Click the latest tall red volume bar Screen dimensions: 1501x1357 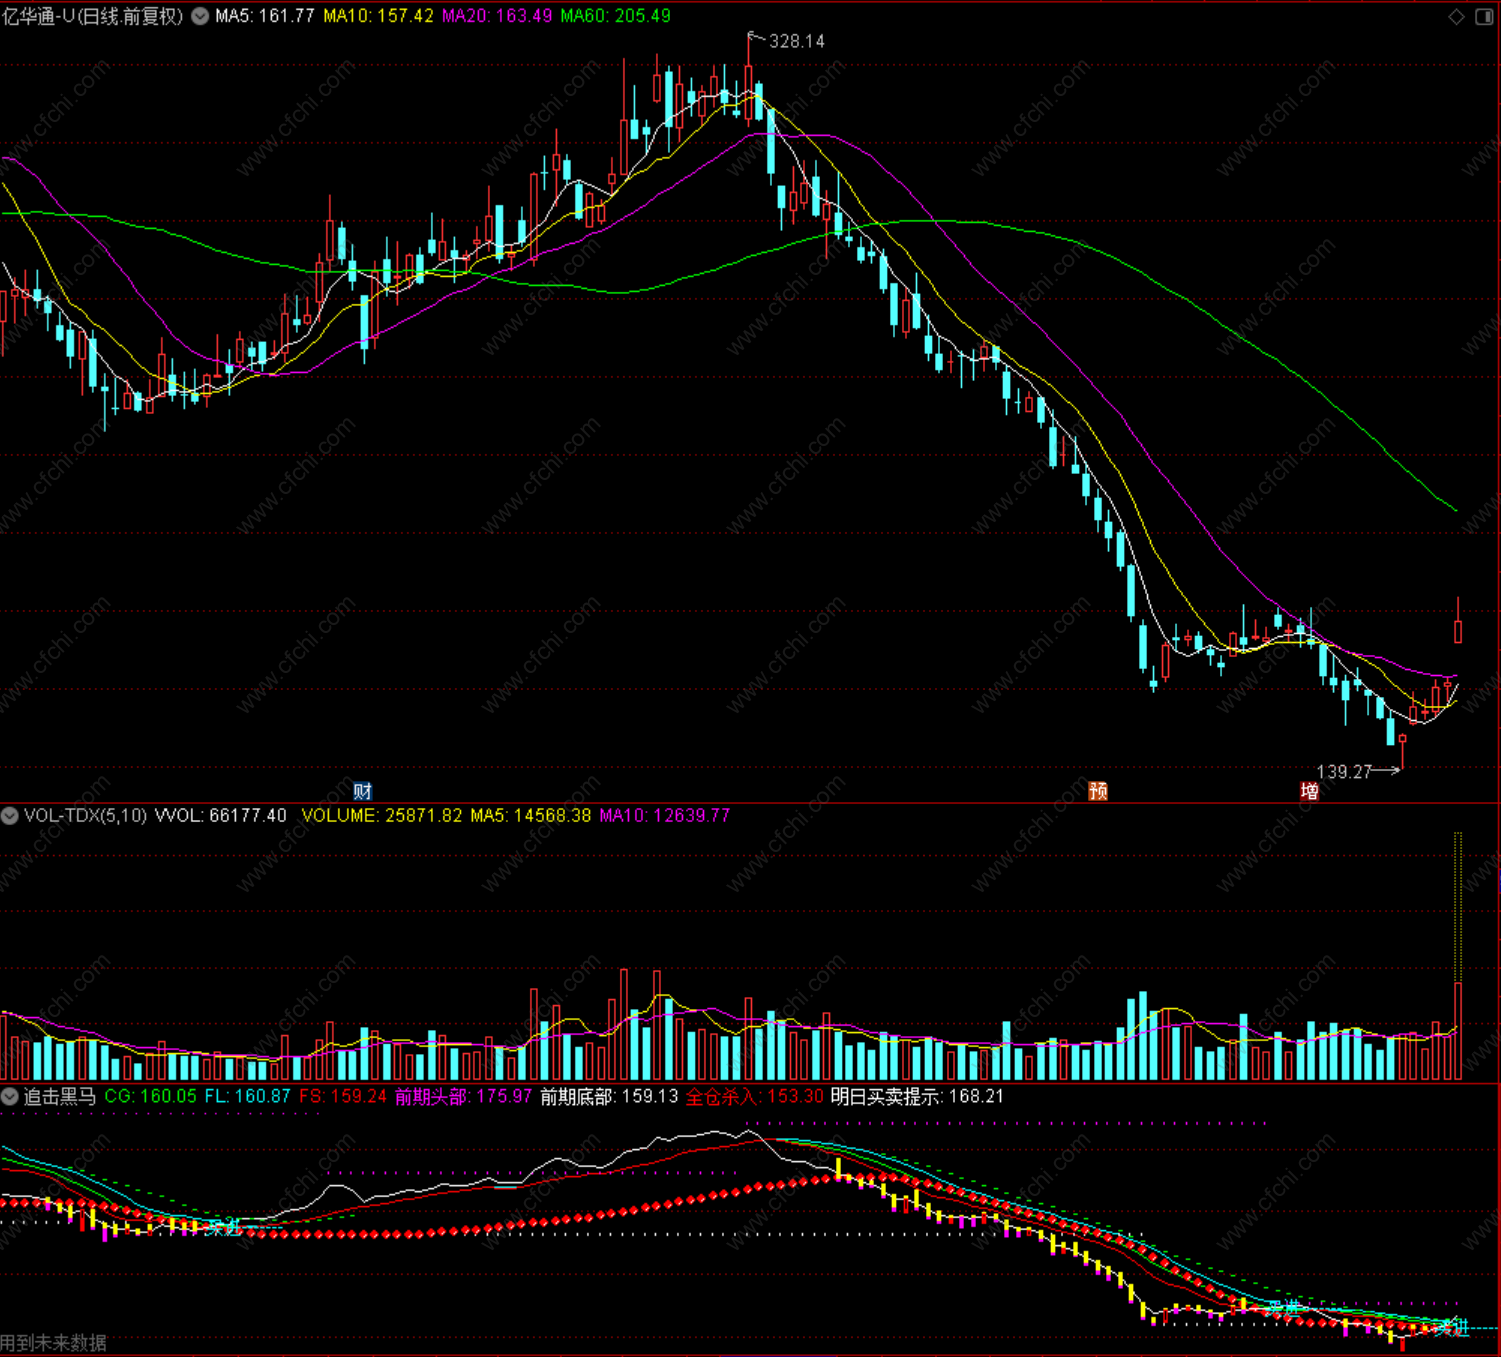click(1458, 1031)
